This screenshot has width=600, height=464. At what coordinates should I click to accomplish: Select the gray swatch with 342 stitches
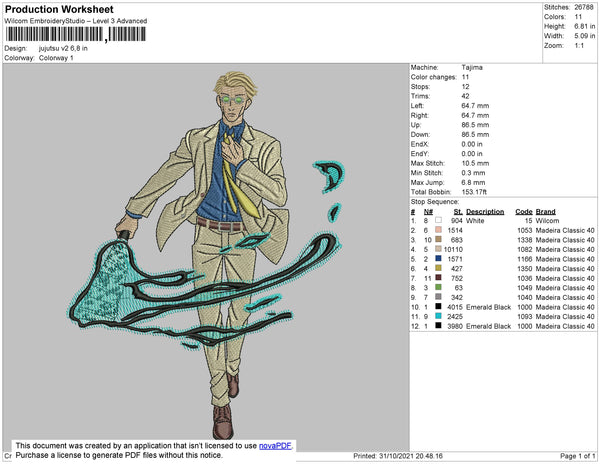tap(439, 297)
